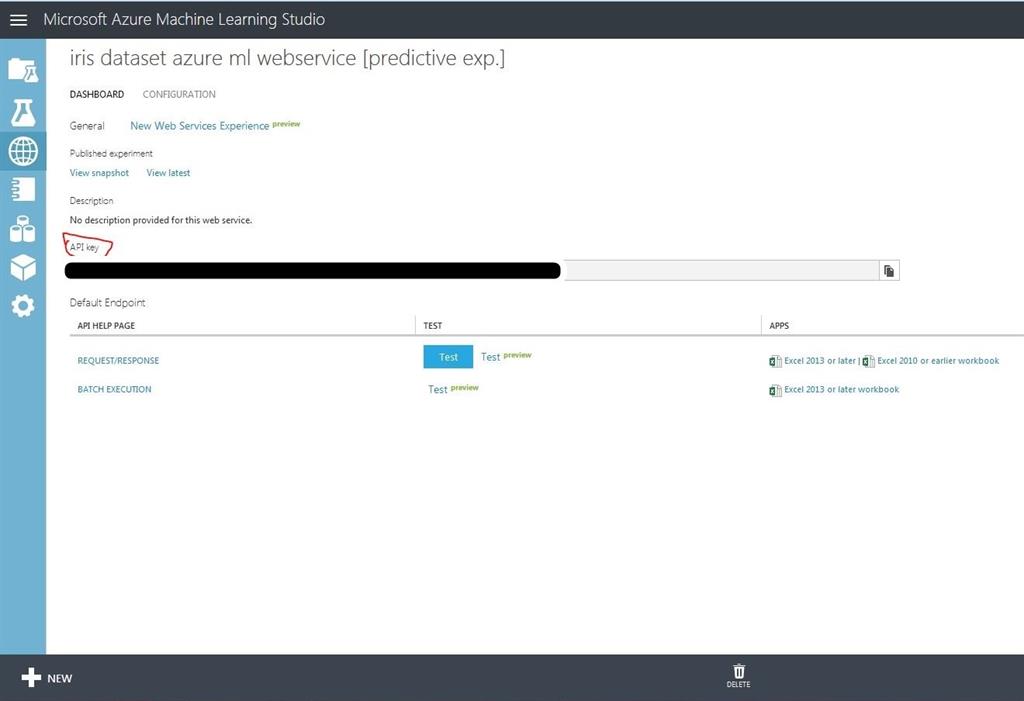The image size is (1024, 701).
Task: Download Batch Execution Excel 2013 workbook
Action: coord(841,389)
